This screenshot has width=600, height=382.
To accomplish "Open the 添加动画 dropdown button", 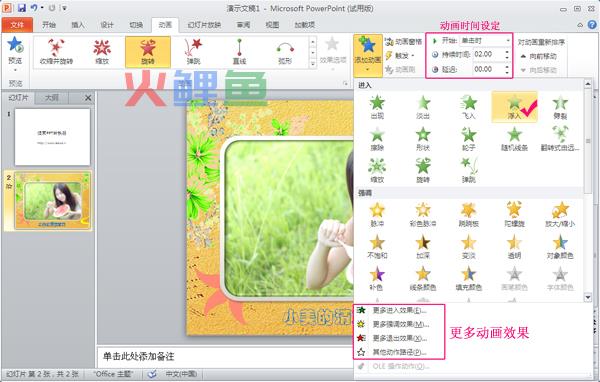I will tap(368, 56).
